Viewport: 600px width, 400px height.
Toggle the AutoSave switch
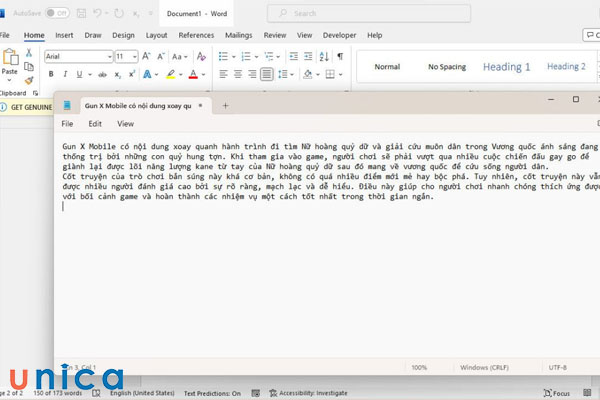(x=58, y=13)
